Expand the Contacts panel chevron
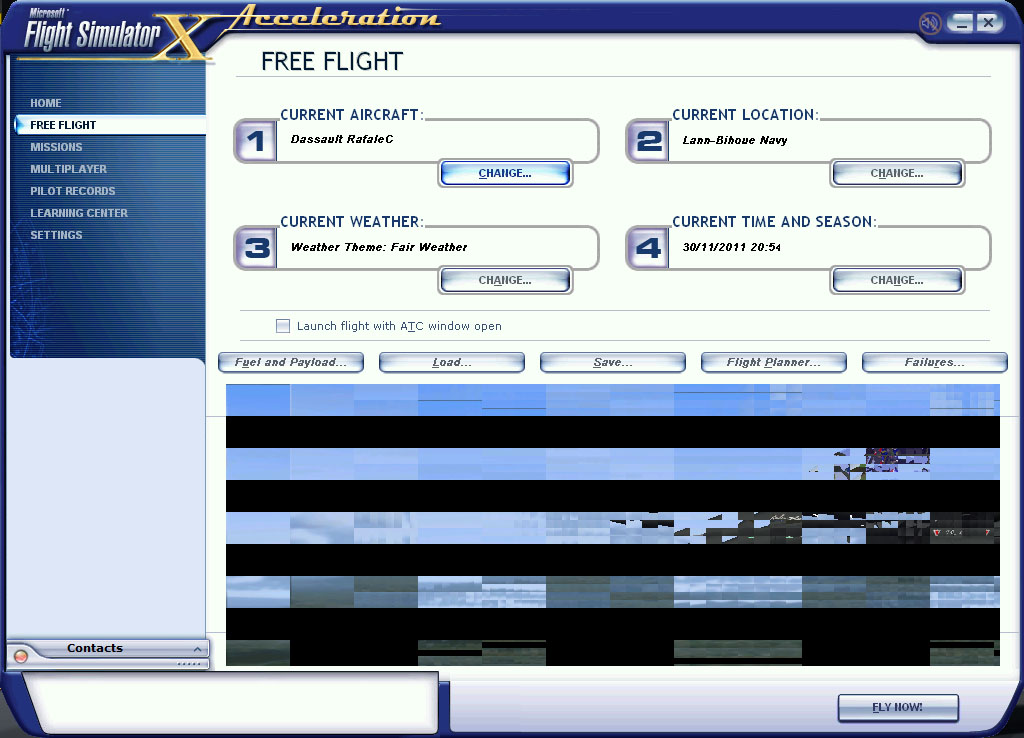Screen dimensions: 1024x738 (x=197, y=649)
